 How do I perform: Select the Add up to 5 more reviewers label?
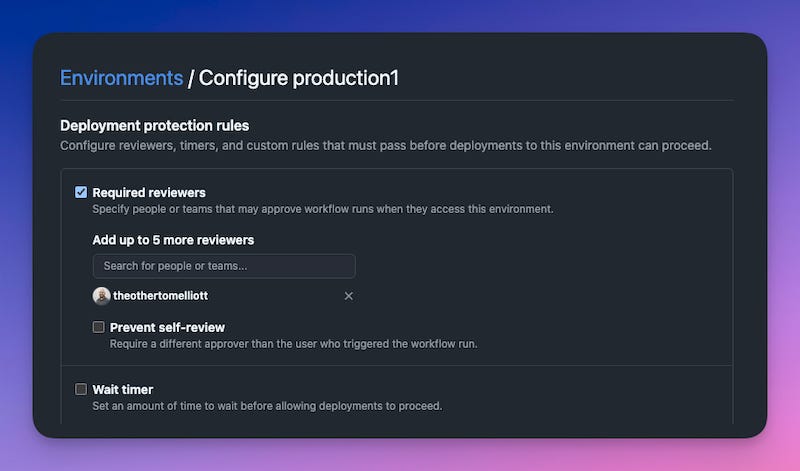tap(173, 240)
